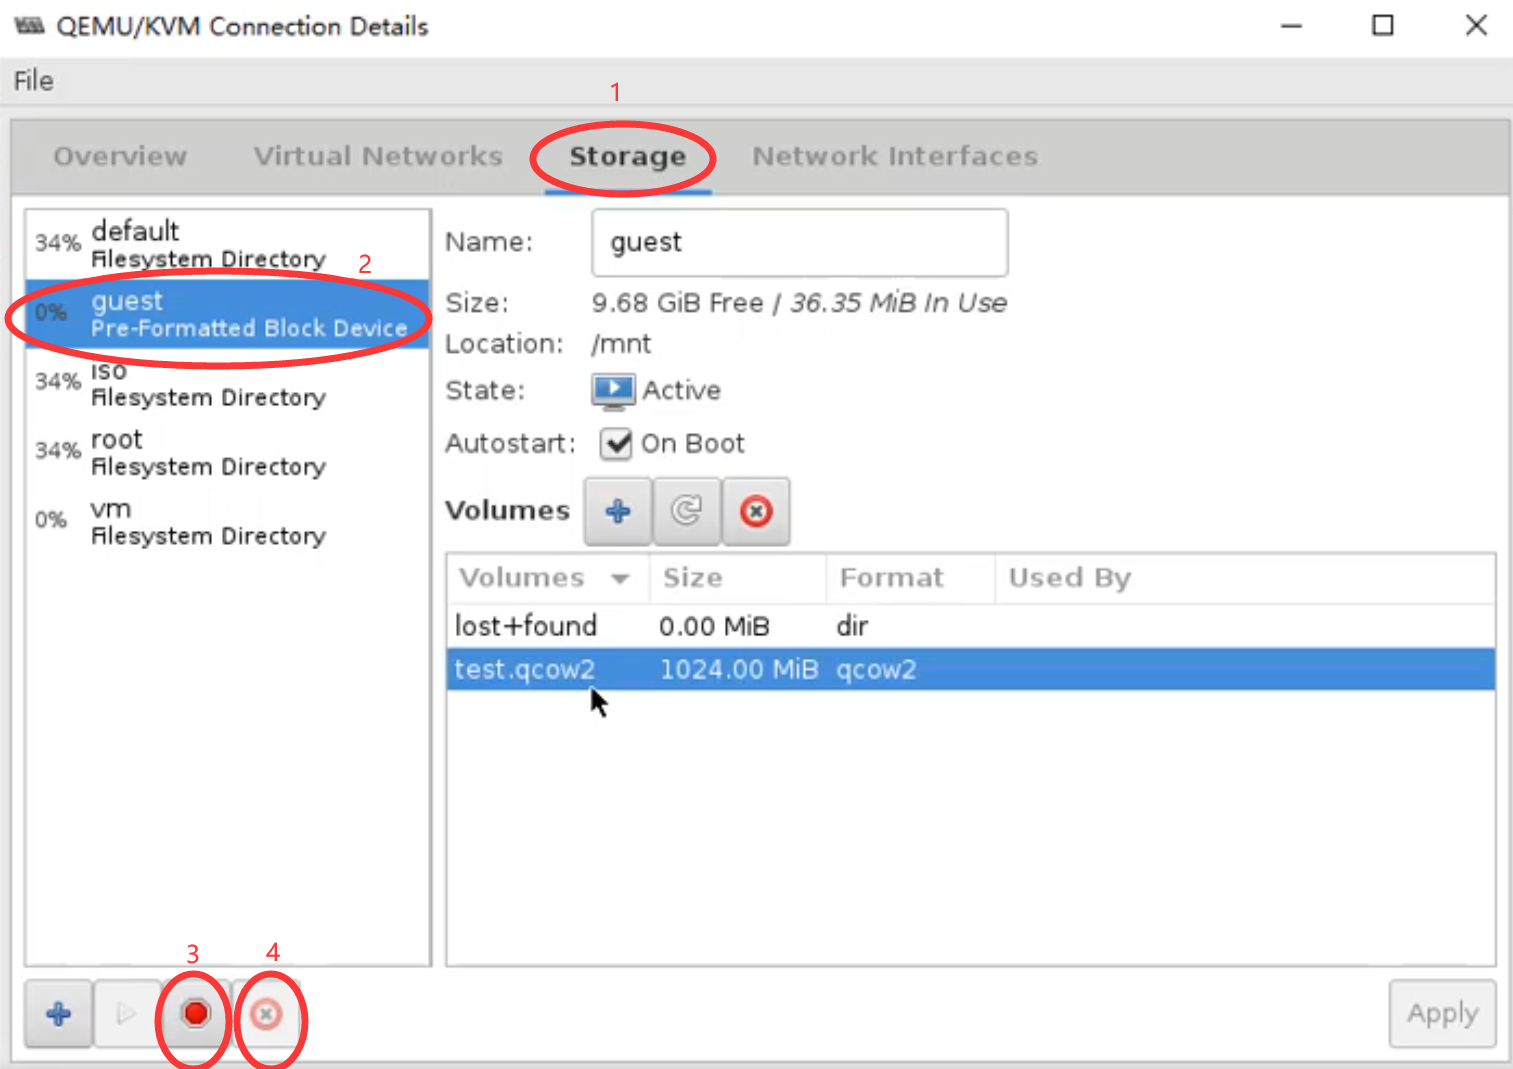This screenshot has width=1513, height=1069.
Task: Toggle the Autostart On Boot checkbox
Action: click(x=616, y=443)
